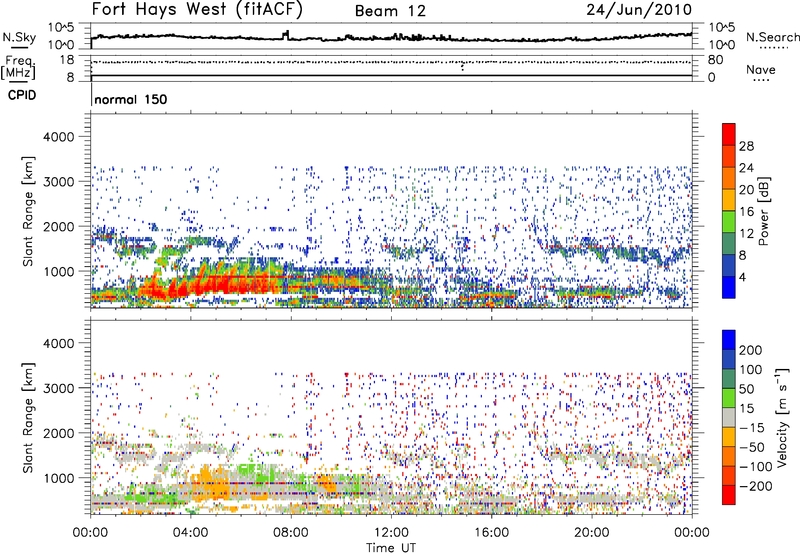800x554 pixels.
Task: Select velocity panel's "Slant Range [km]" label
Action: [29, 418]
